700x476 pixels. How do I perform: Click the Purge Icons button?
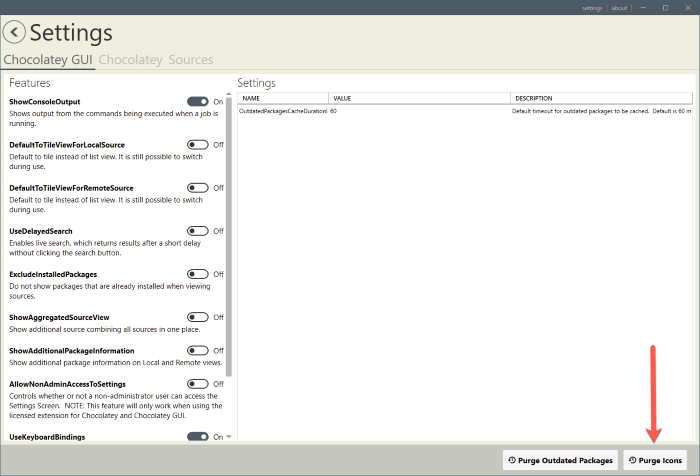pos(655,460)
